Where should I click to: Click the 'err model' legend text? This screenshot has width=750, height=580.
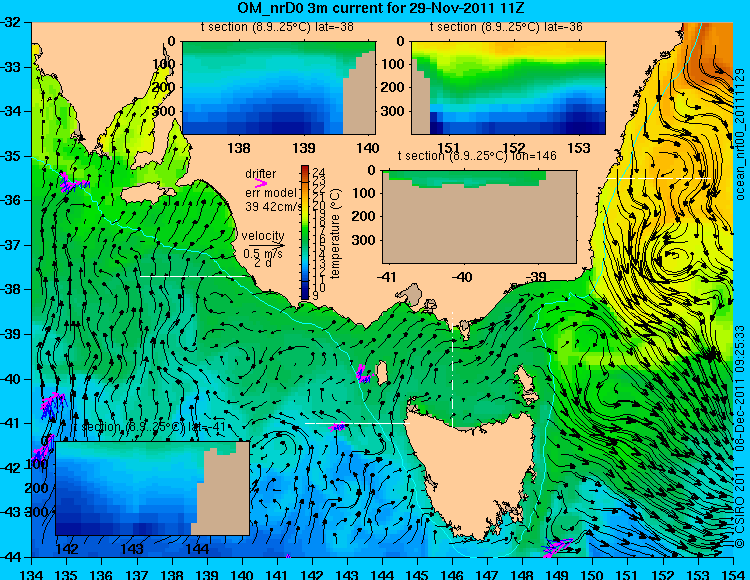click(271, 193)
